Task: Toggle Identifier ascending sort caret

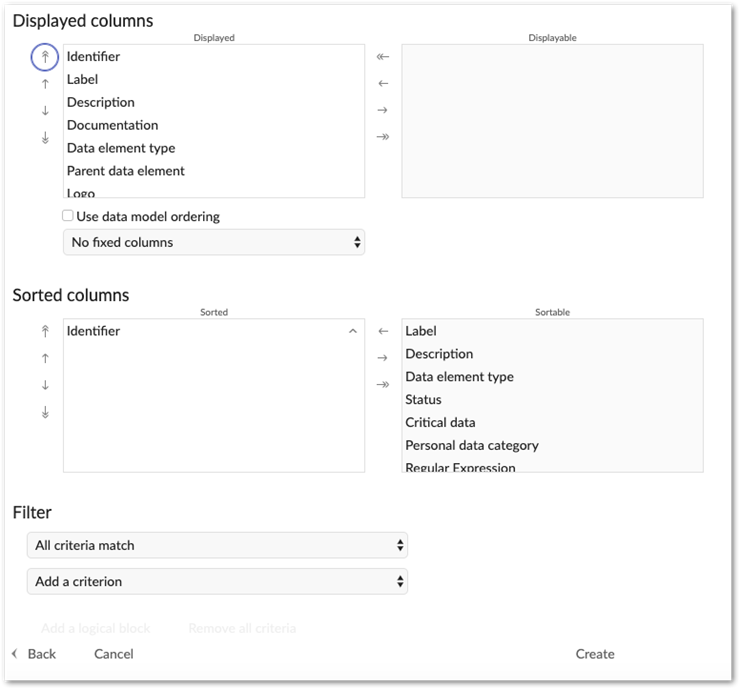Action: 352,331
